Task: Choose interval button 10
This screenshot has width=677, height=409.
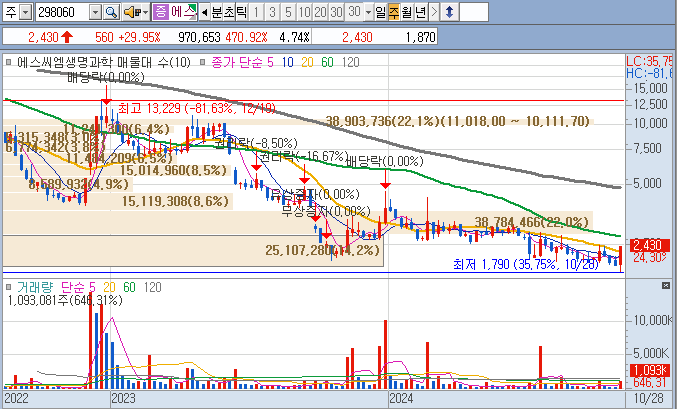Action: tap(304, 12)
